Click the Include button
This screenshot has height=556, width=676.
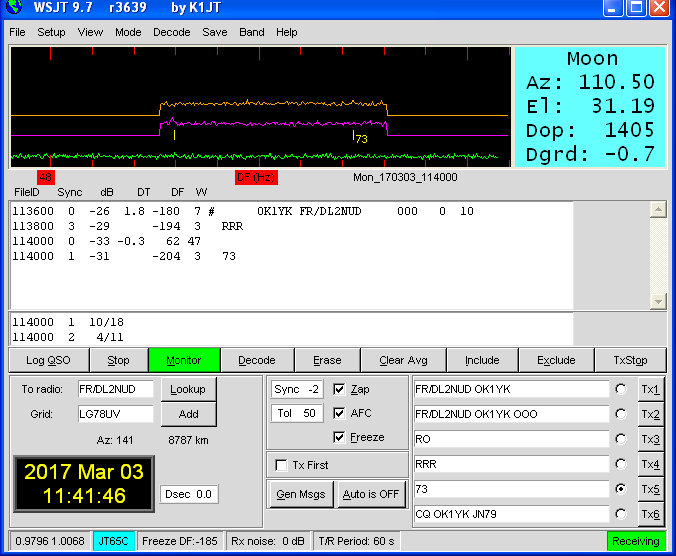click(482, 360)
